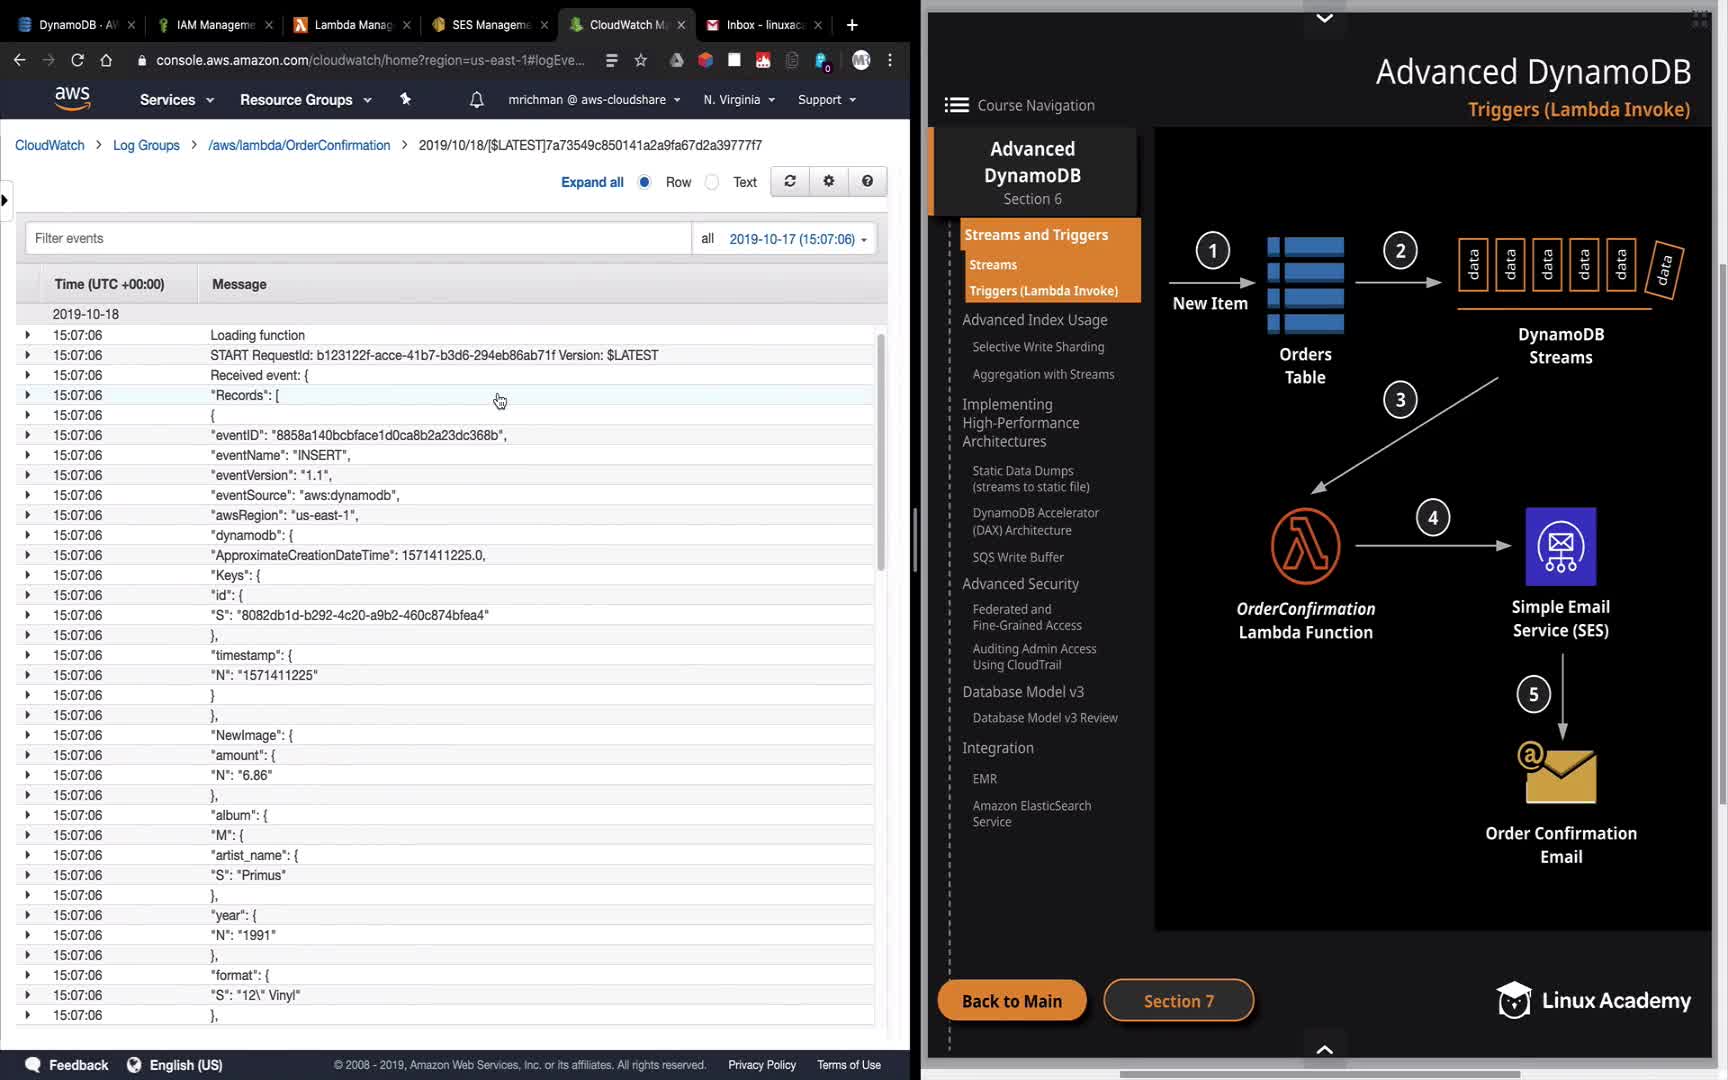Bookmark this page with the star icon
The width and height of the screenshot is (1728, 1080).
click(x=641, y=60)
